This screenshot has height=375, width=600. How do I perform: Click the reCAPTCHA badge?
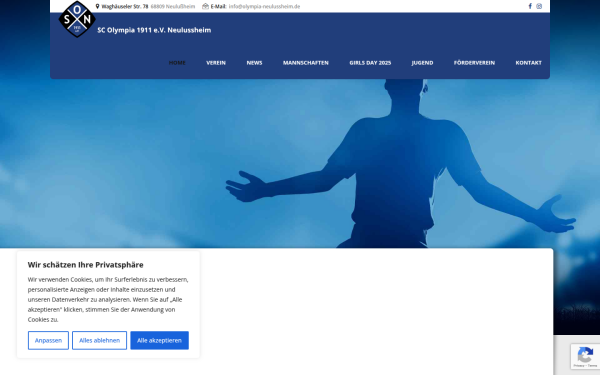tap(585, 356)
